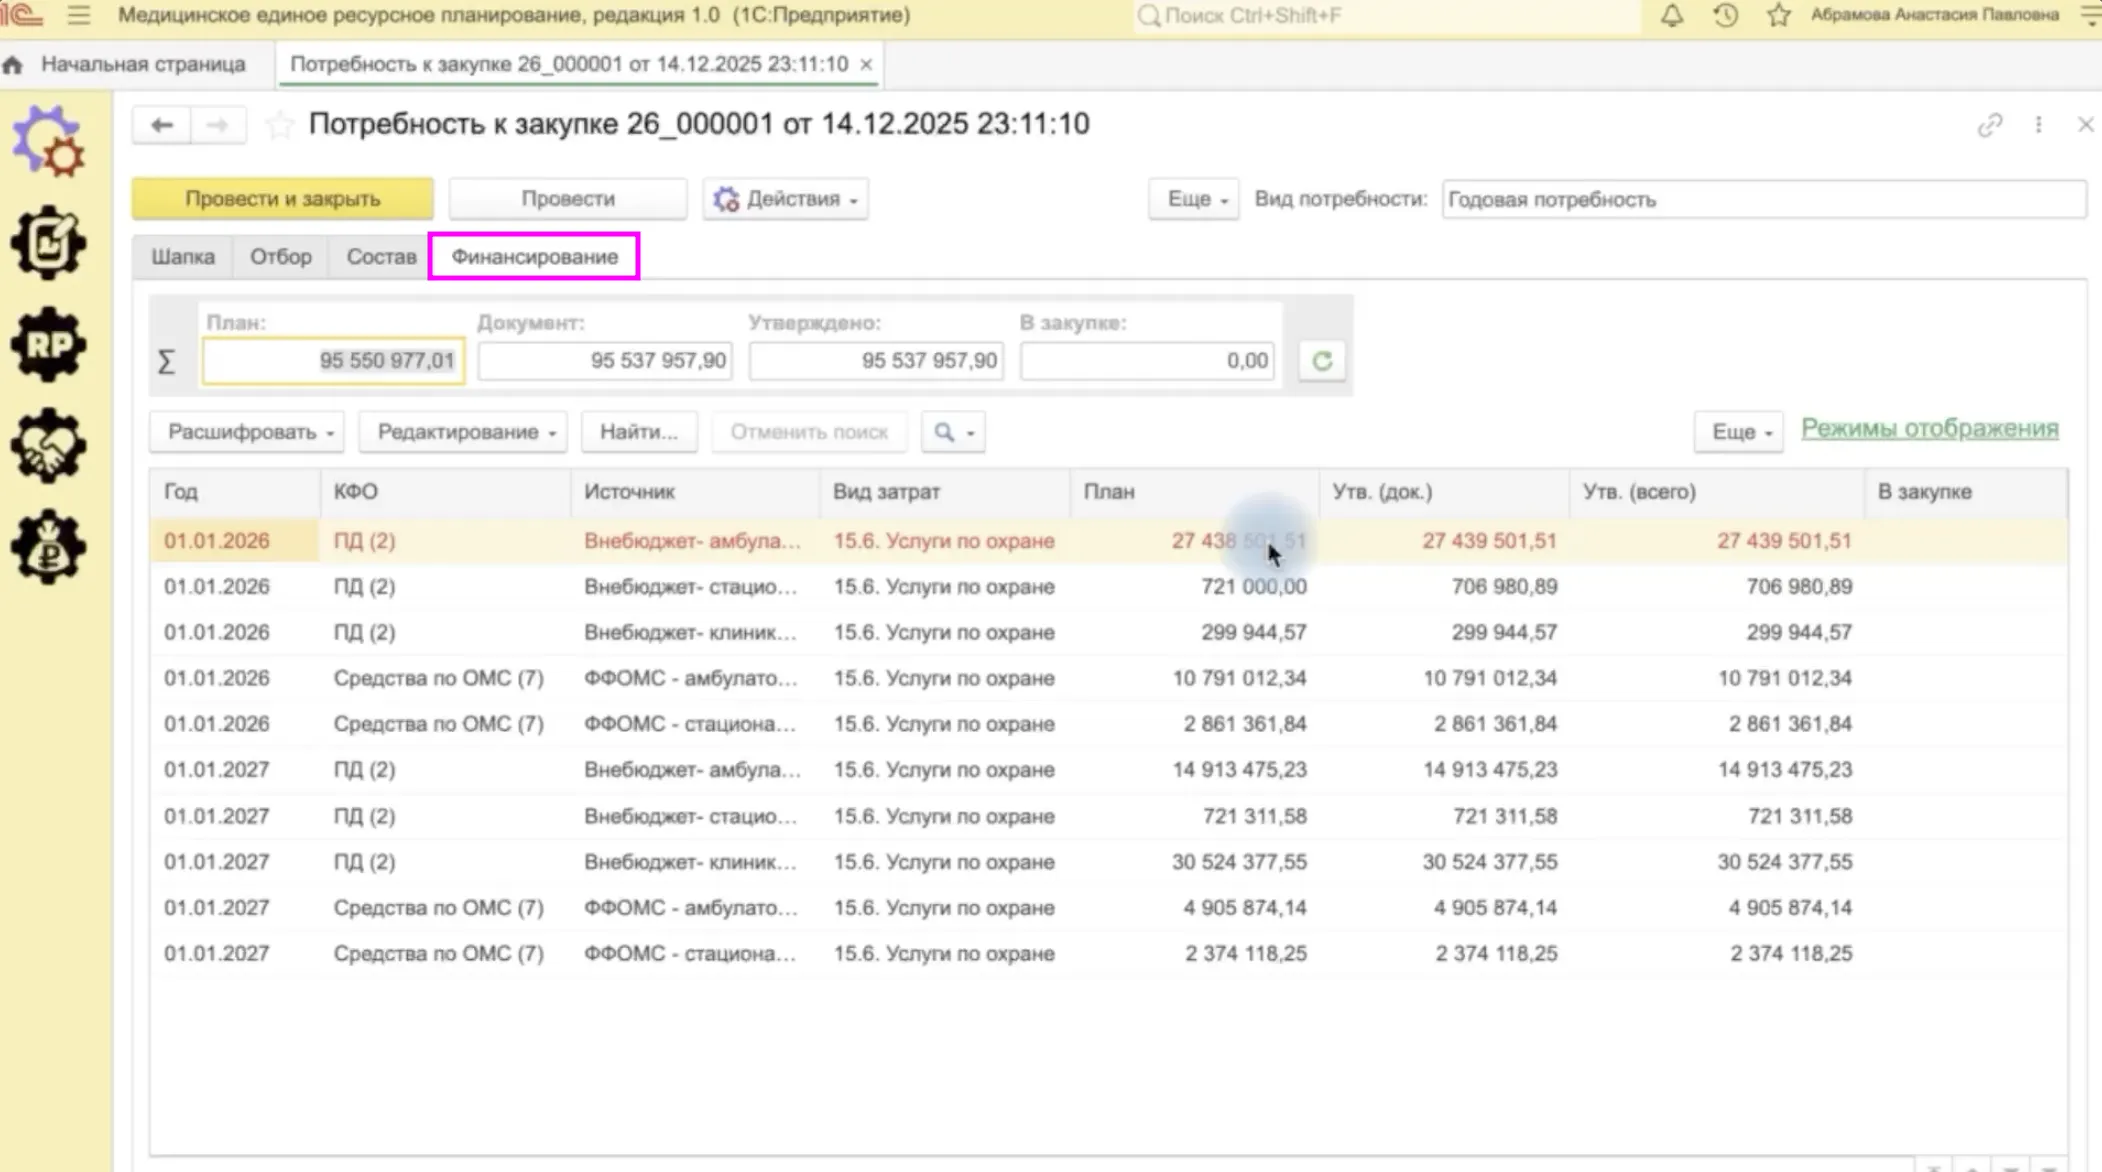
Task: Click the Провести button
Action: (x=568, y=199)
